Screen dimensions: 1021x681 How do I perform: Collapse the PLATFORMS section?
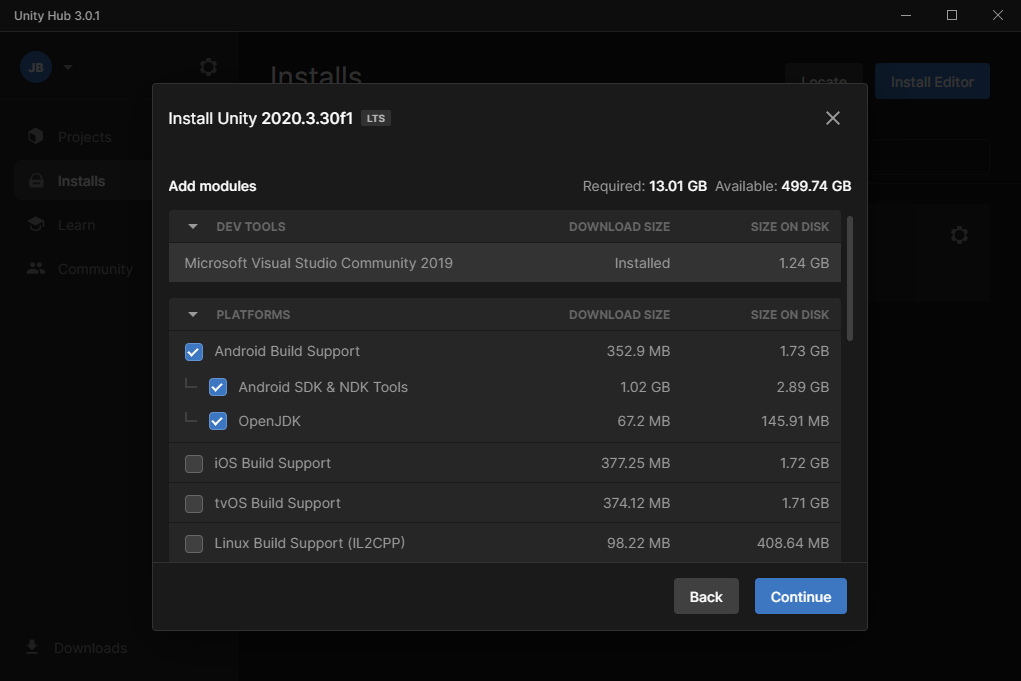pyautogui.click(x=193, y=314)
